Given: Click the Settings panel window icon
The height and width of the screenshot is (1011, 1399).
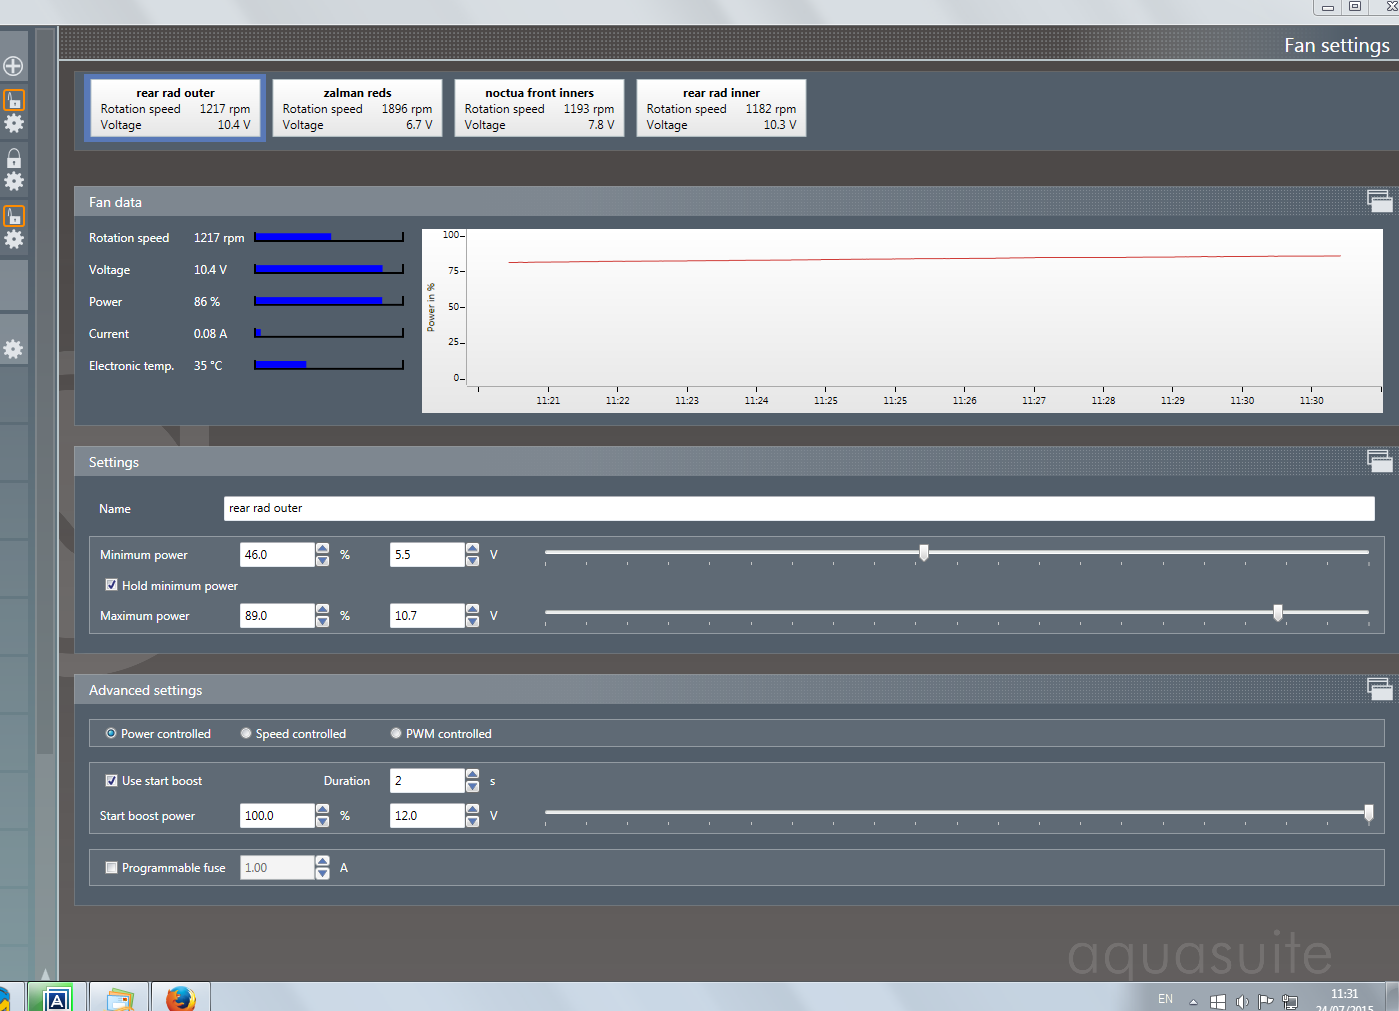Looking at the screenshot, I should click(x=1379, y=461).
